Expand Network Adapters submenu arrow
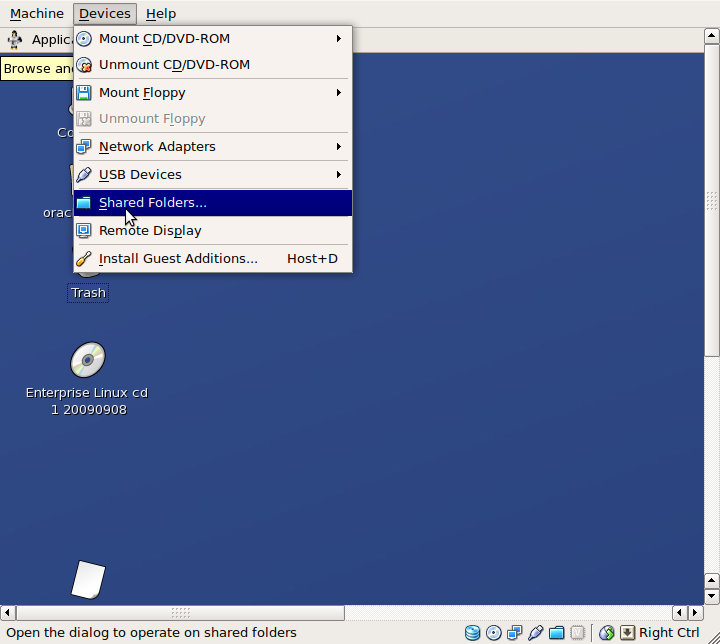 pos(339,147)
